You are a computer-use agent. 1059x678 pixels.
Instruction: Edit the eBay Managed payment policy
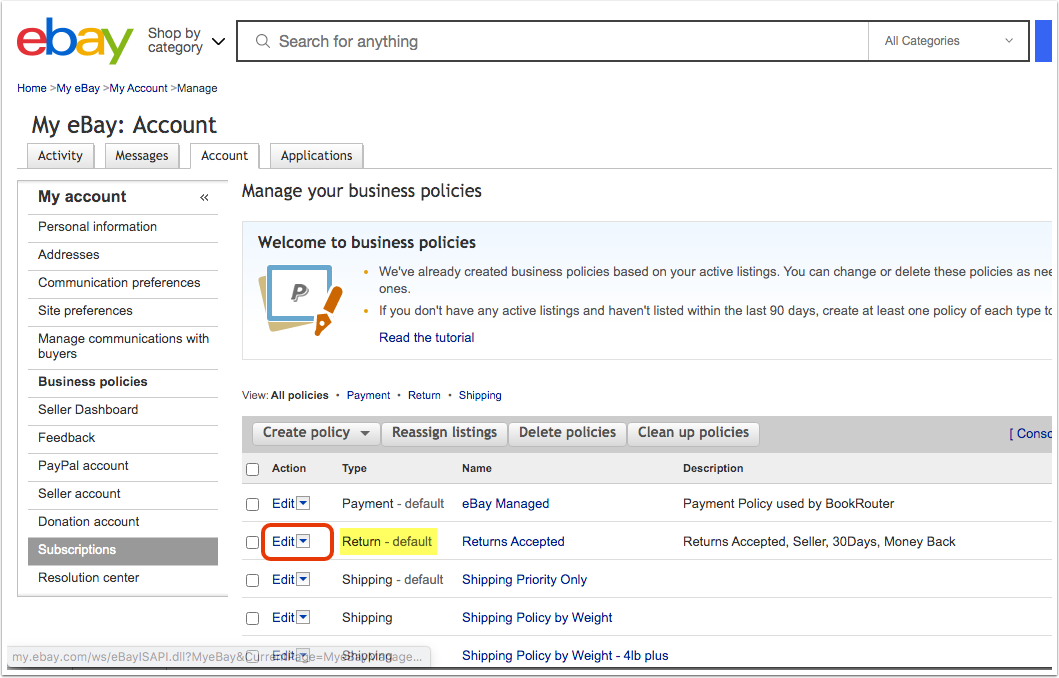[283, 504]
